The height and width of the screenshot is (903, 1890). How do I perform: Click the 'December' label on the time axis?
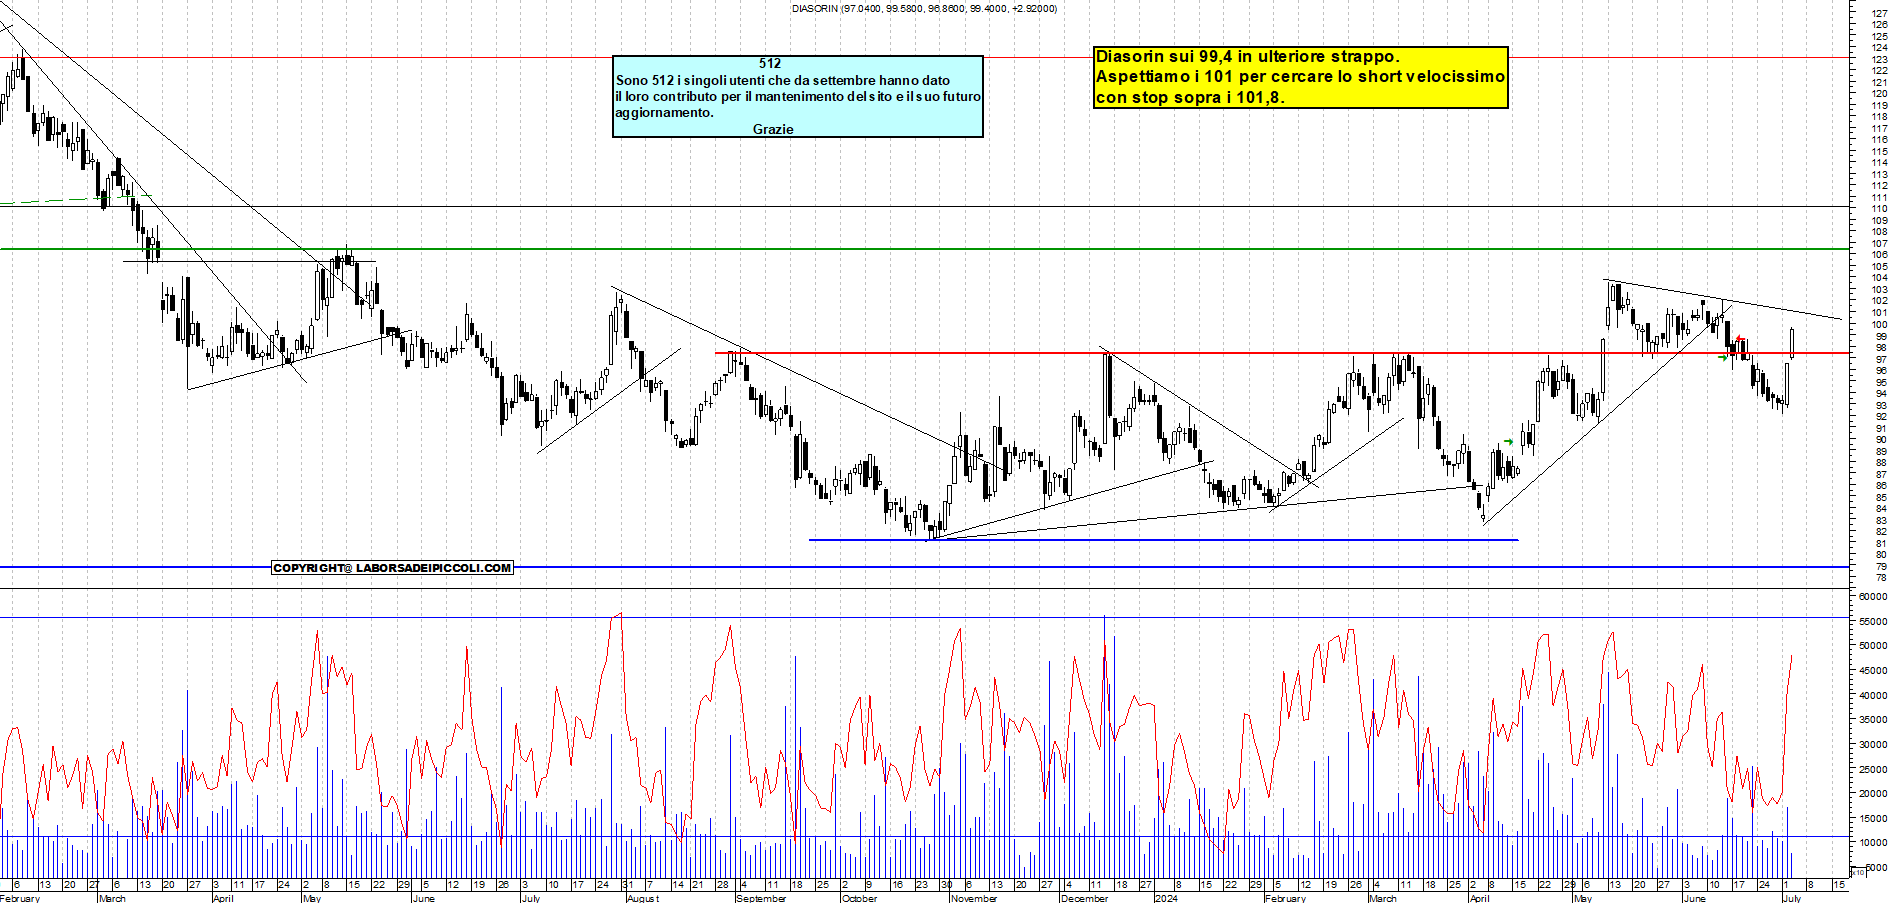[1084, 898]
